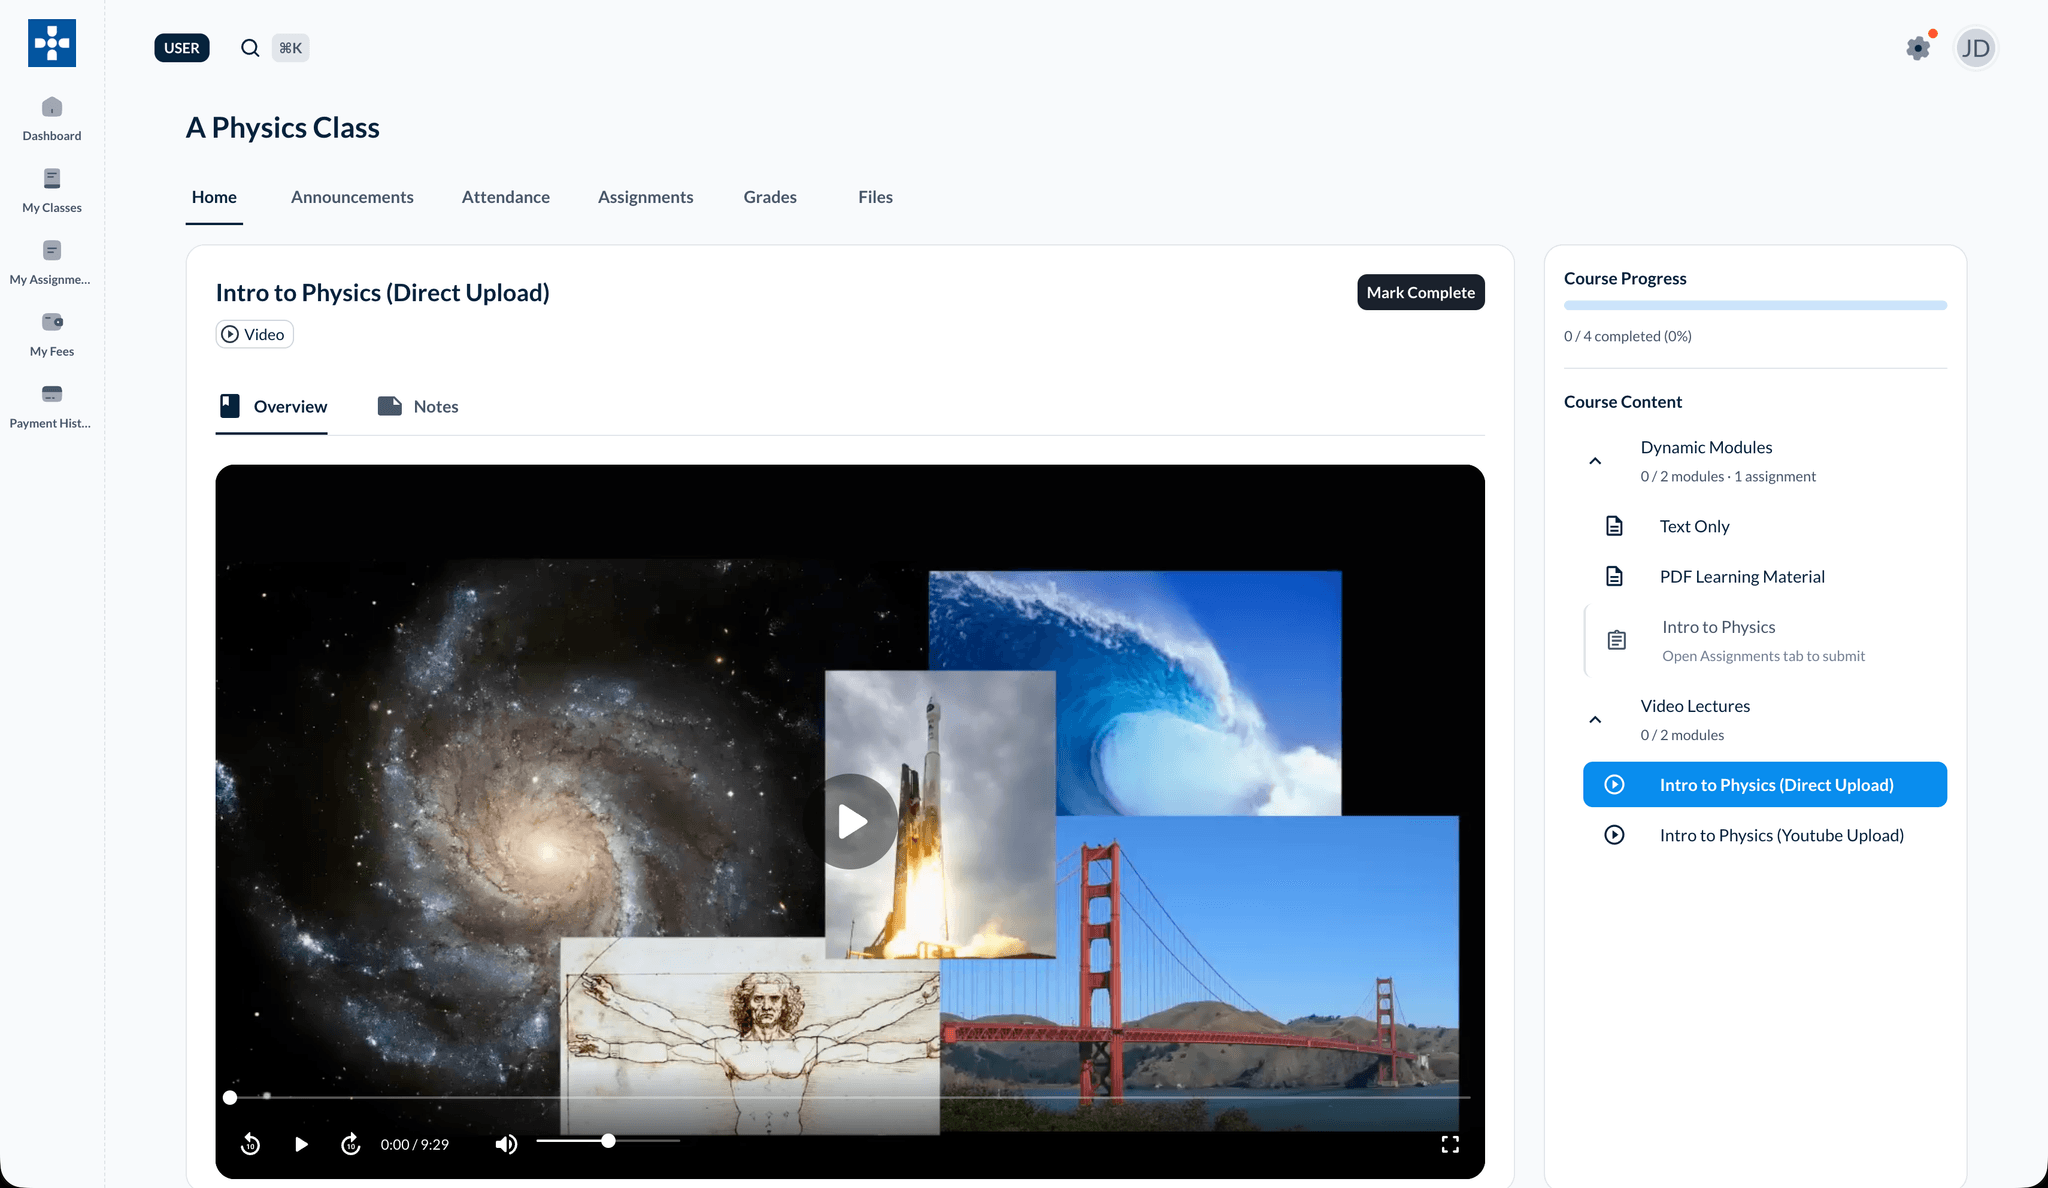Viewport: 2048px width, 1188px height.
Task: Skip forward 10 seconds in video
Action: 350,1144
